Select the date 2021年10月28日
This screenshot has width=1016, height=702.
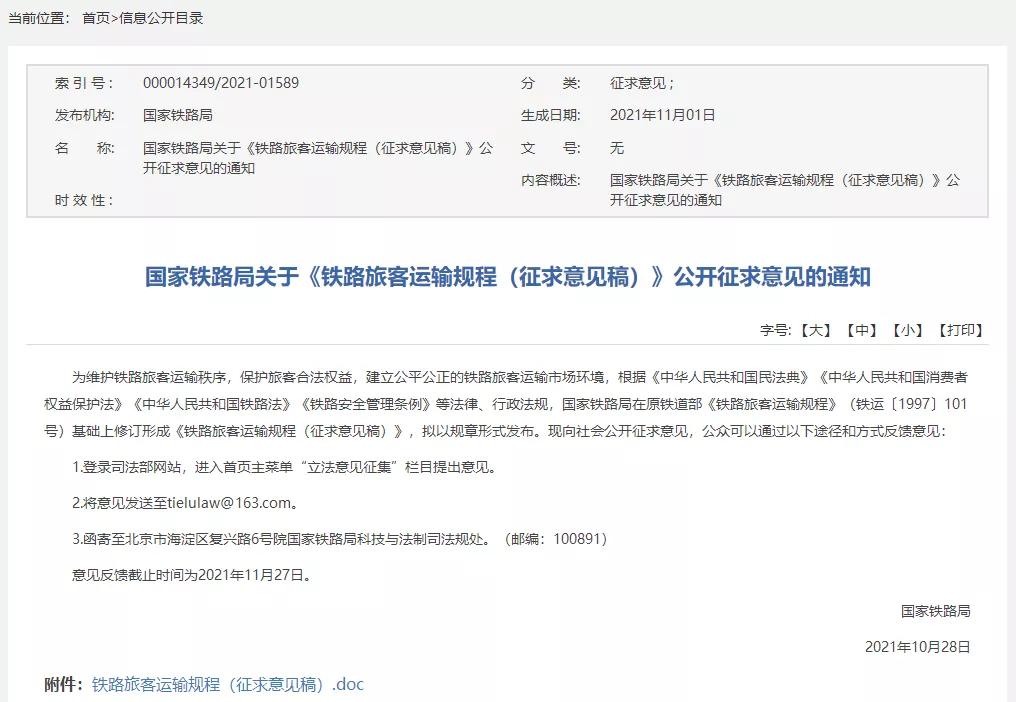click(x=918, y=646)
